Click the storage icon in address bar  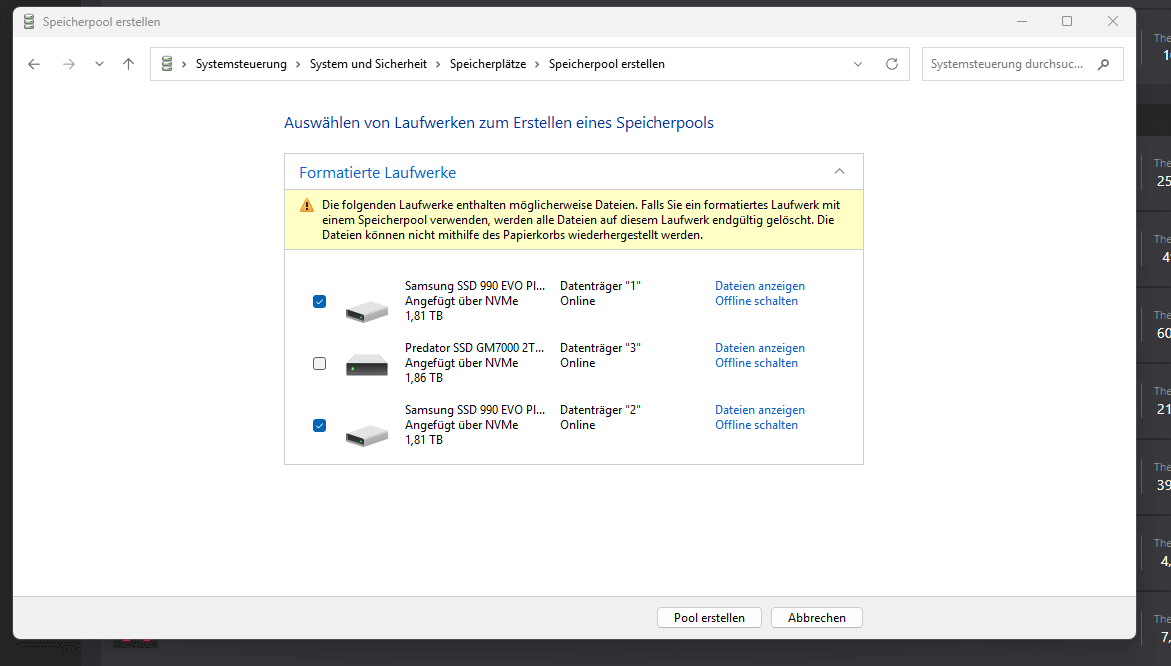[x=167, y=64]
